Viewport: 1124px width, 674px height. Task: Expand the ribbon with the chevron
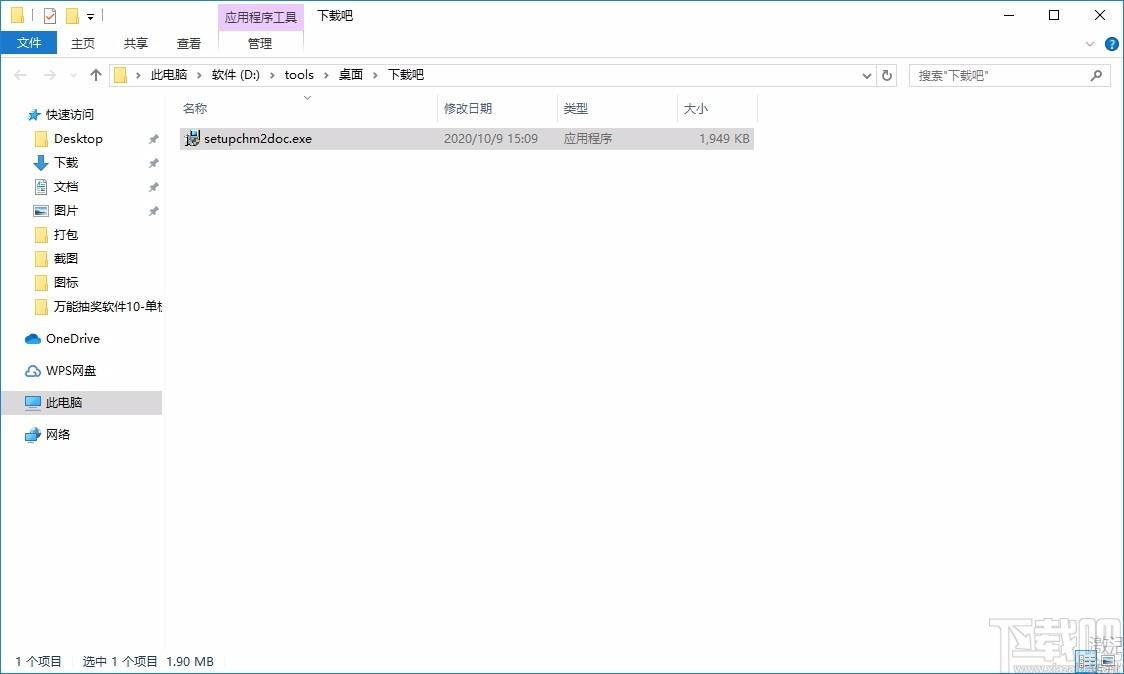[1090, 44]
